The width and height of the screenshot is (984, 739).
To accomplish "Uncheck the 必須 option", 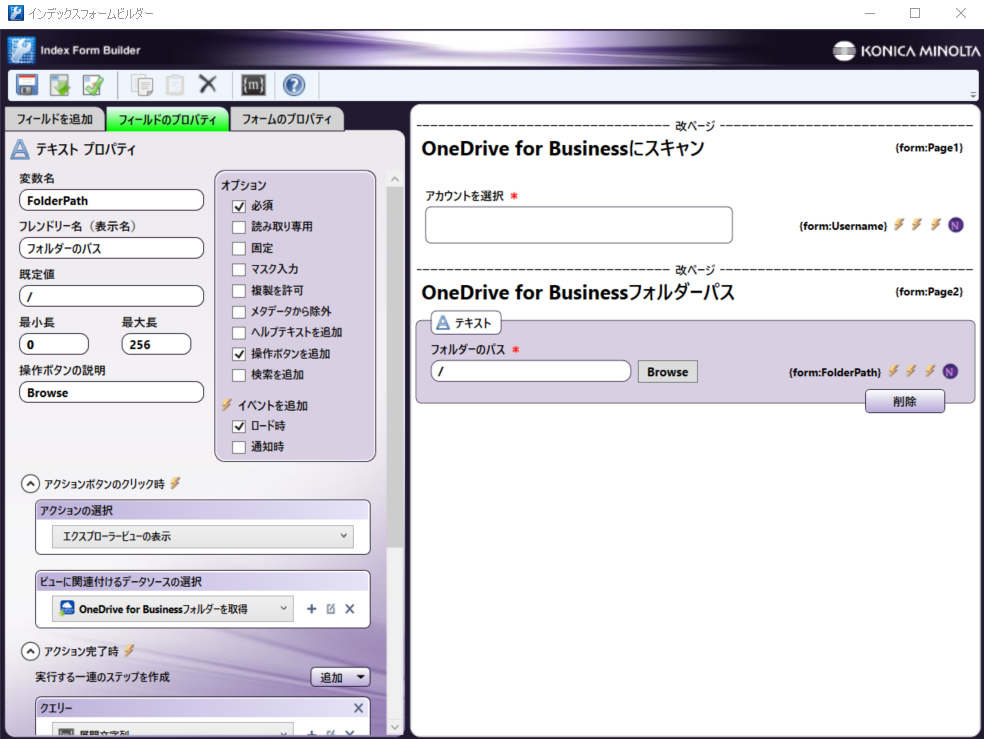I will point(238,206).
